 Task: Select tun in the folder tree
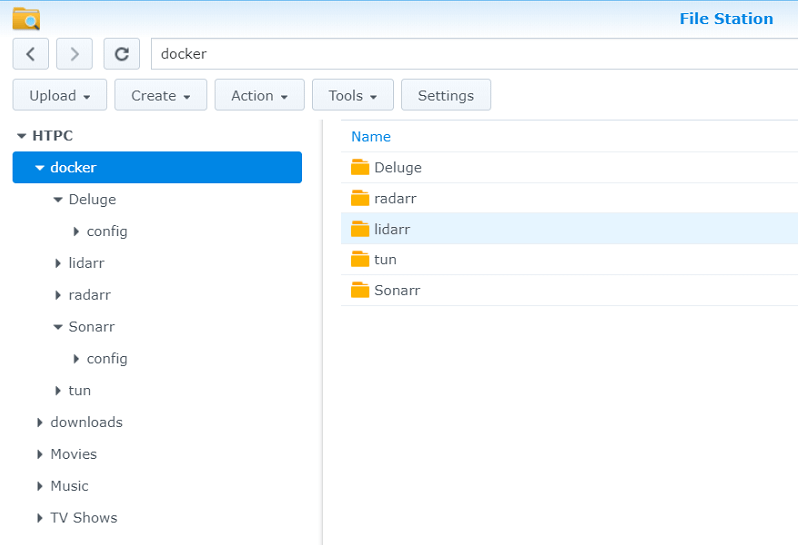click(79, 391)
